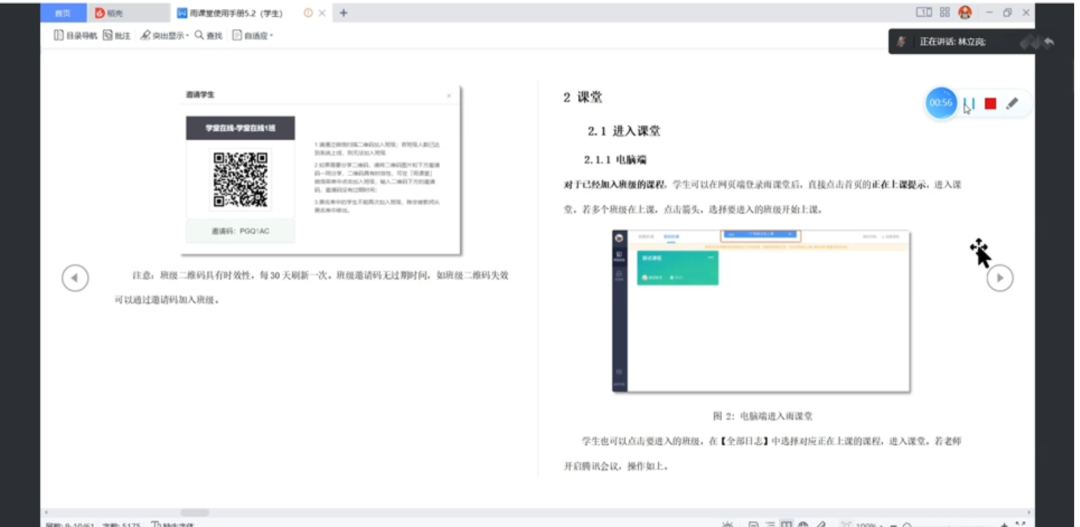Click the 00:56 recording timer circle
The height and width of the screenshot is (527, 1080).
[940, 103]
